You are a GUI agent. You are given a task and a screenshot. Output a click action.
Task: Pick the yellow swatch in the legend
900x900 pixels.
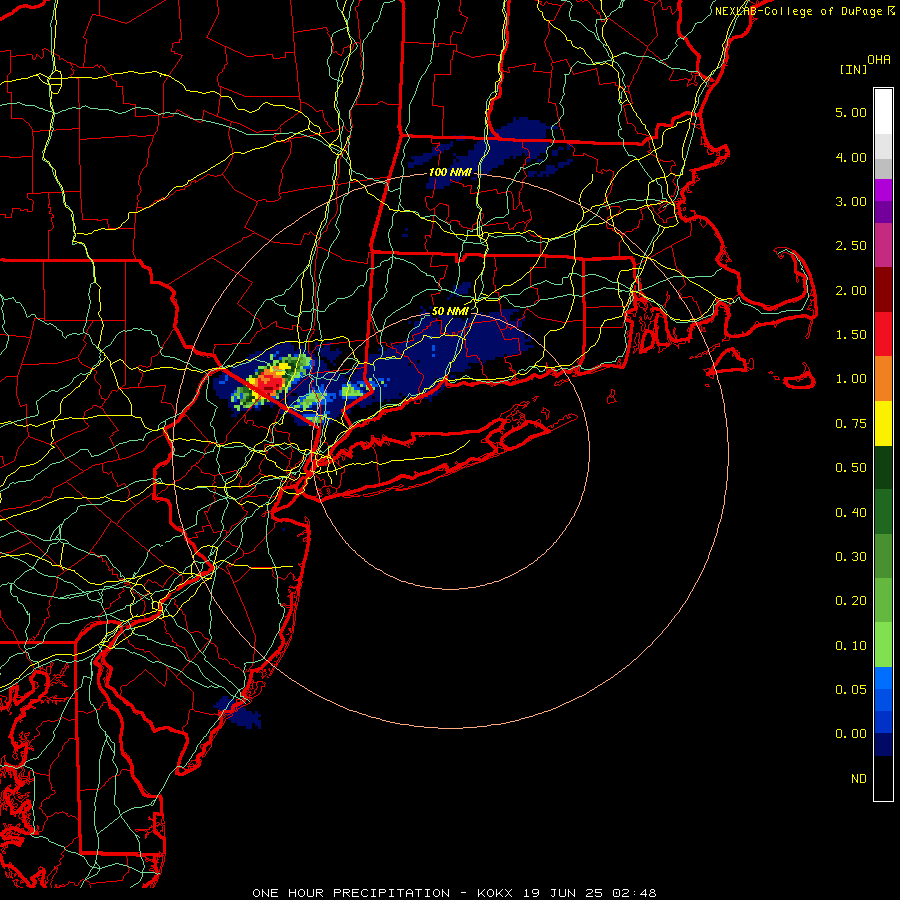tap(883, 423)
